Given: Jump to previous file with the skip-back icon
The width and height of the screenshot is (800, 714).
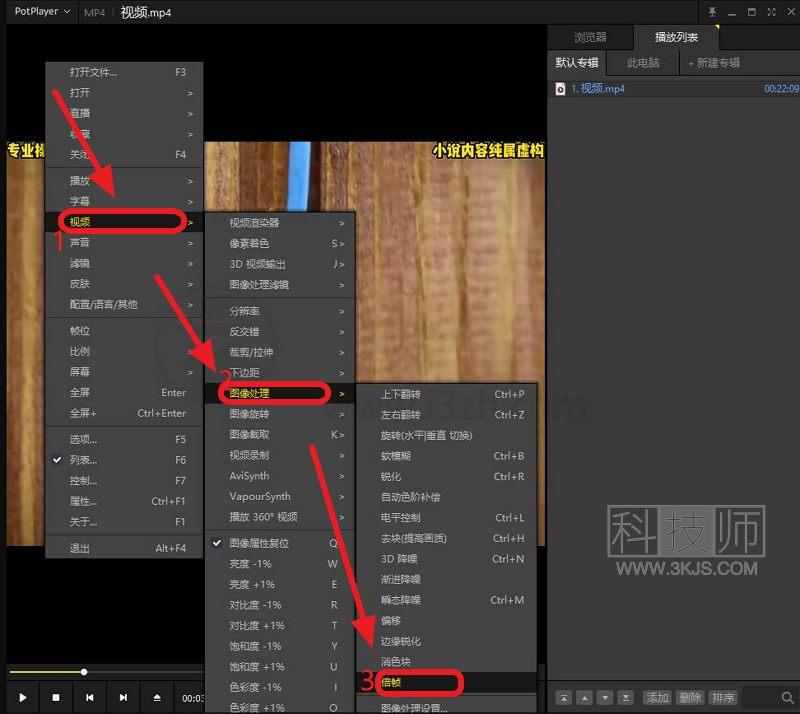Looking at the screenshot, I should point(89,697).
